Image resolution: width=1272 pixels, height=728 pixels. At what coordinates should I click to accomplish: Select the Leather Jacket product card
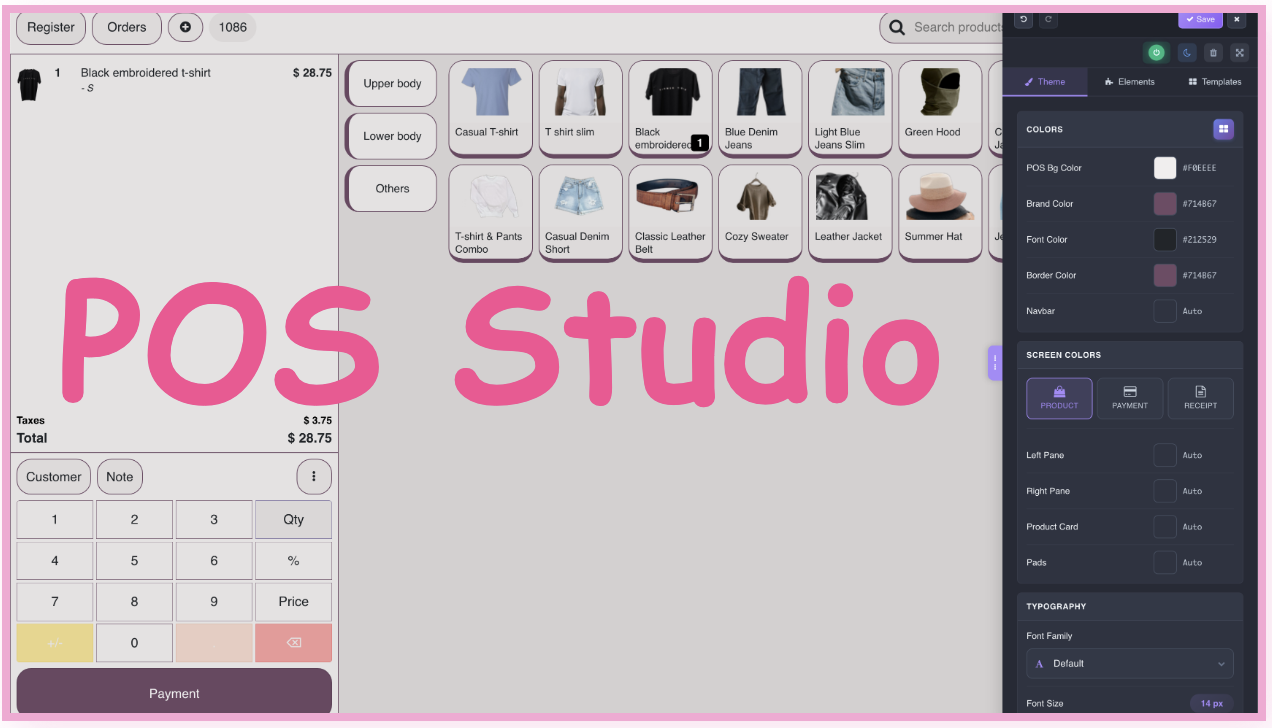tap(848, 212)
